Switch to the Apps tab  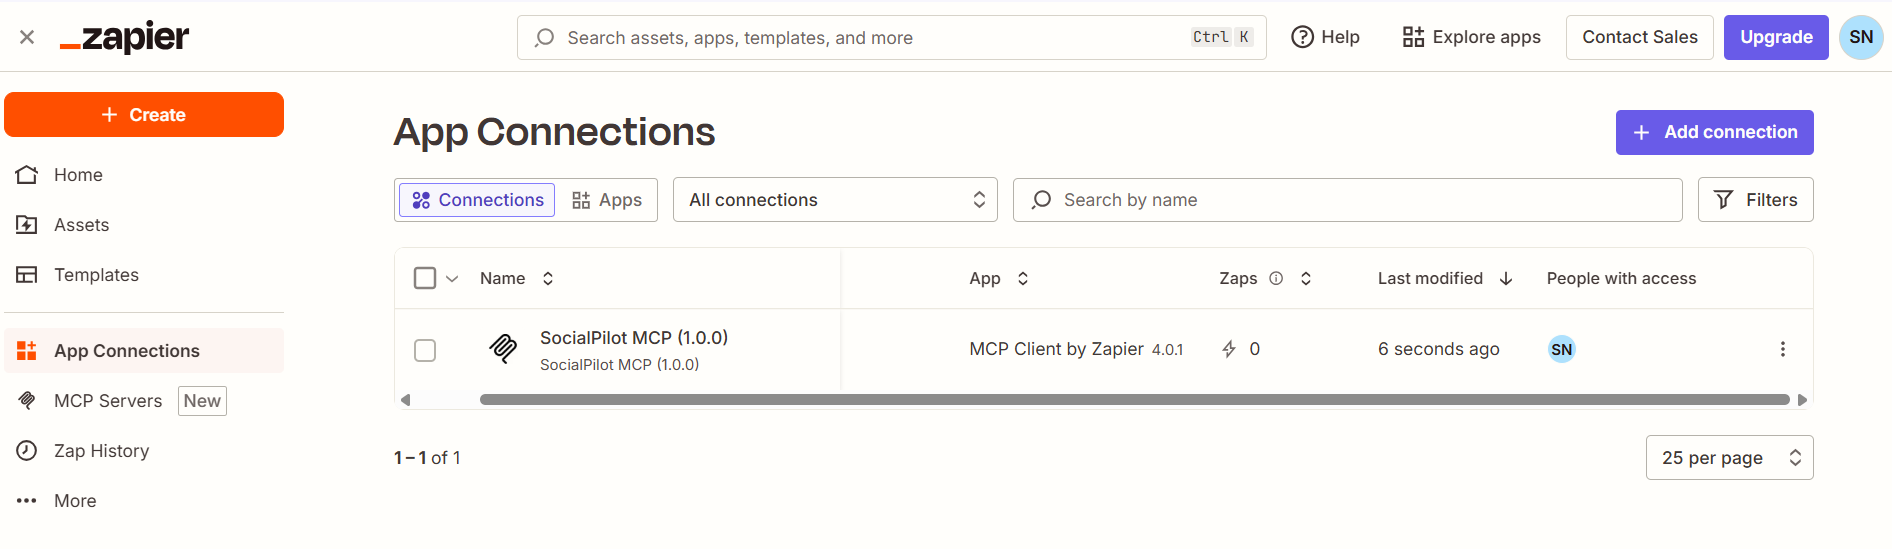tap(607, 200)
